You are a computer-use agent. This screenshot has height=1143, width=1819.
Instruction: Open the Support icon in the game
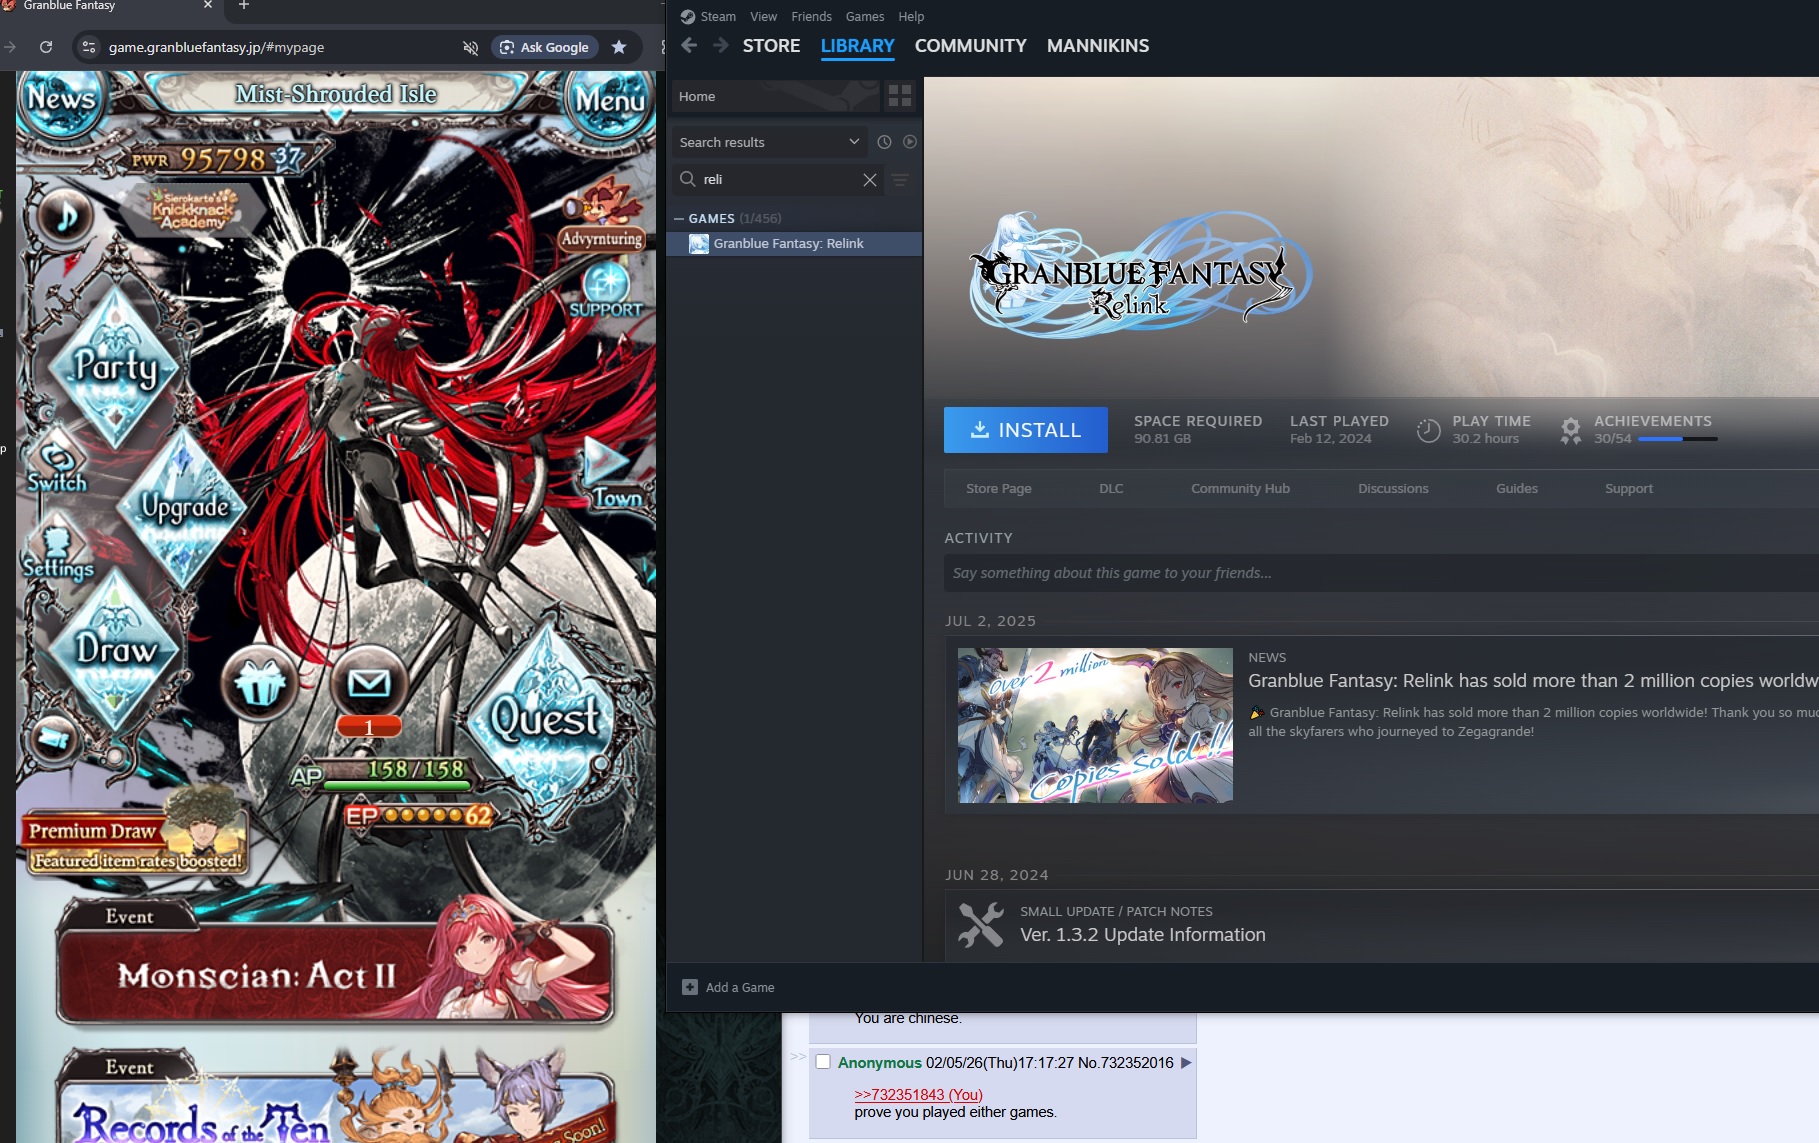click(x=605, y=291)
